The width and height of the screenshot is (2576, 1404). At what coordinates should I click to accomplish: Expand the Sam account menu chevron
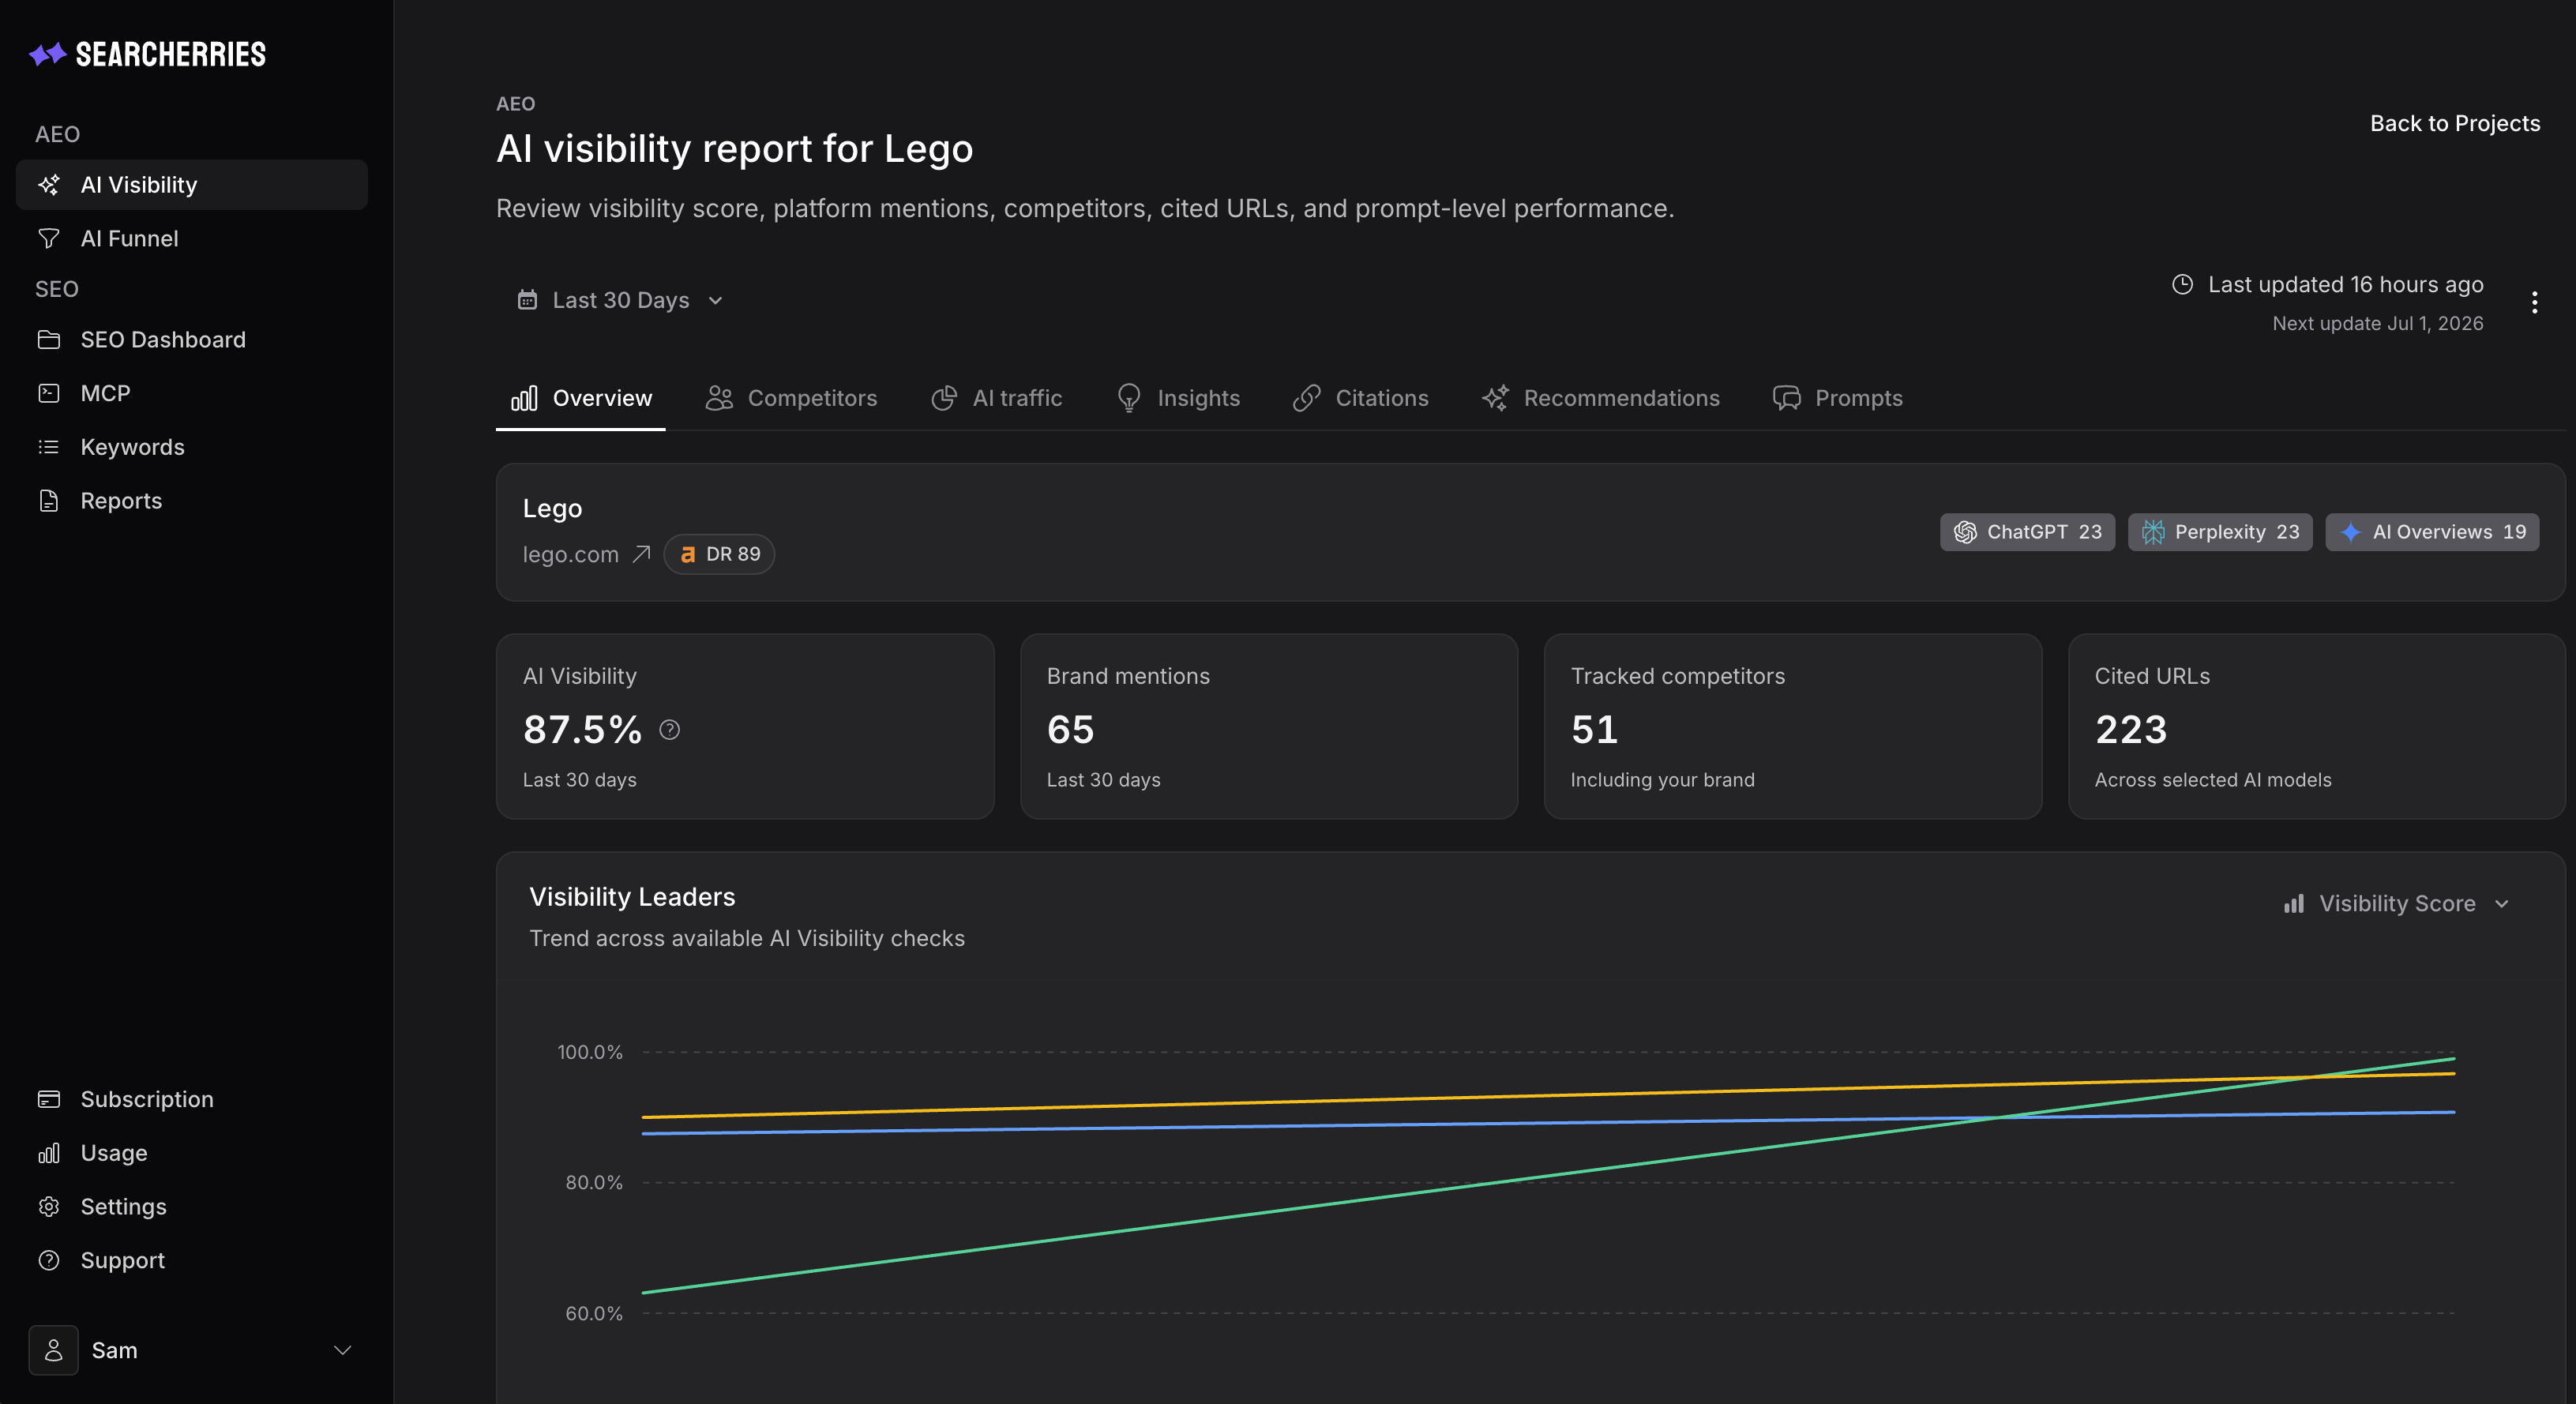click(x=343, y=1351)
